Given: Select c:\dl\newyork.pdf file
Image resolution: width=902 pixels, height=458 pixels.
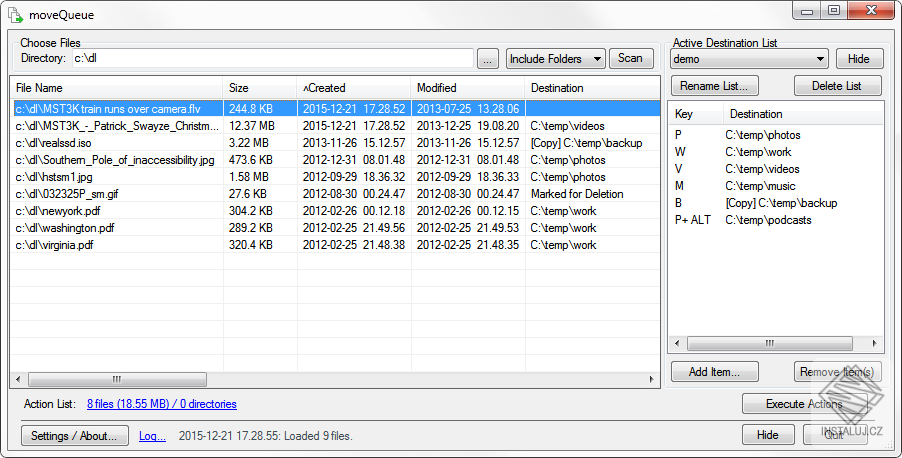Looking at the screenshot, I should tap(335, 211).
